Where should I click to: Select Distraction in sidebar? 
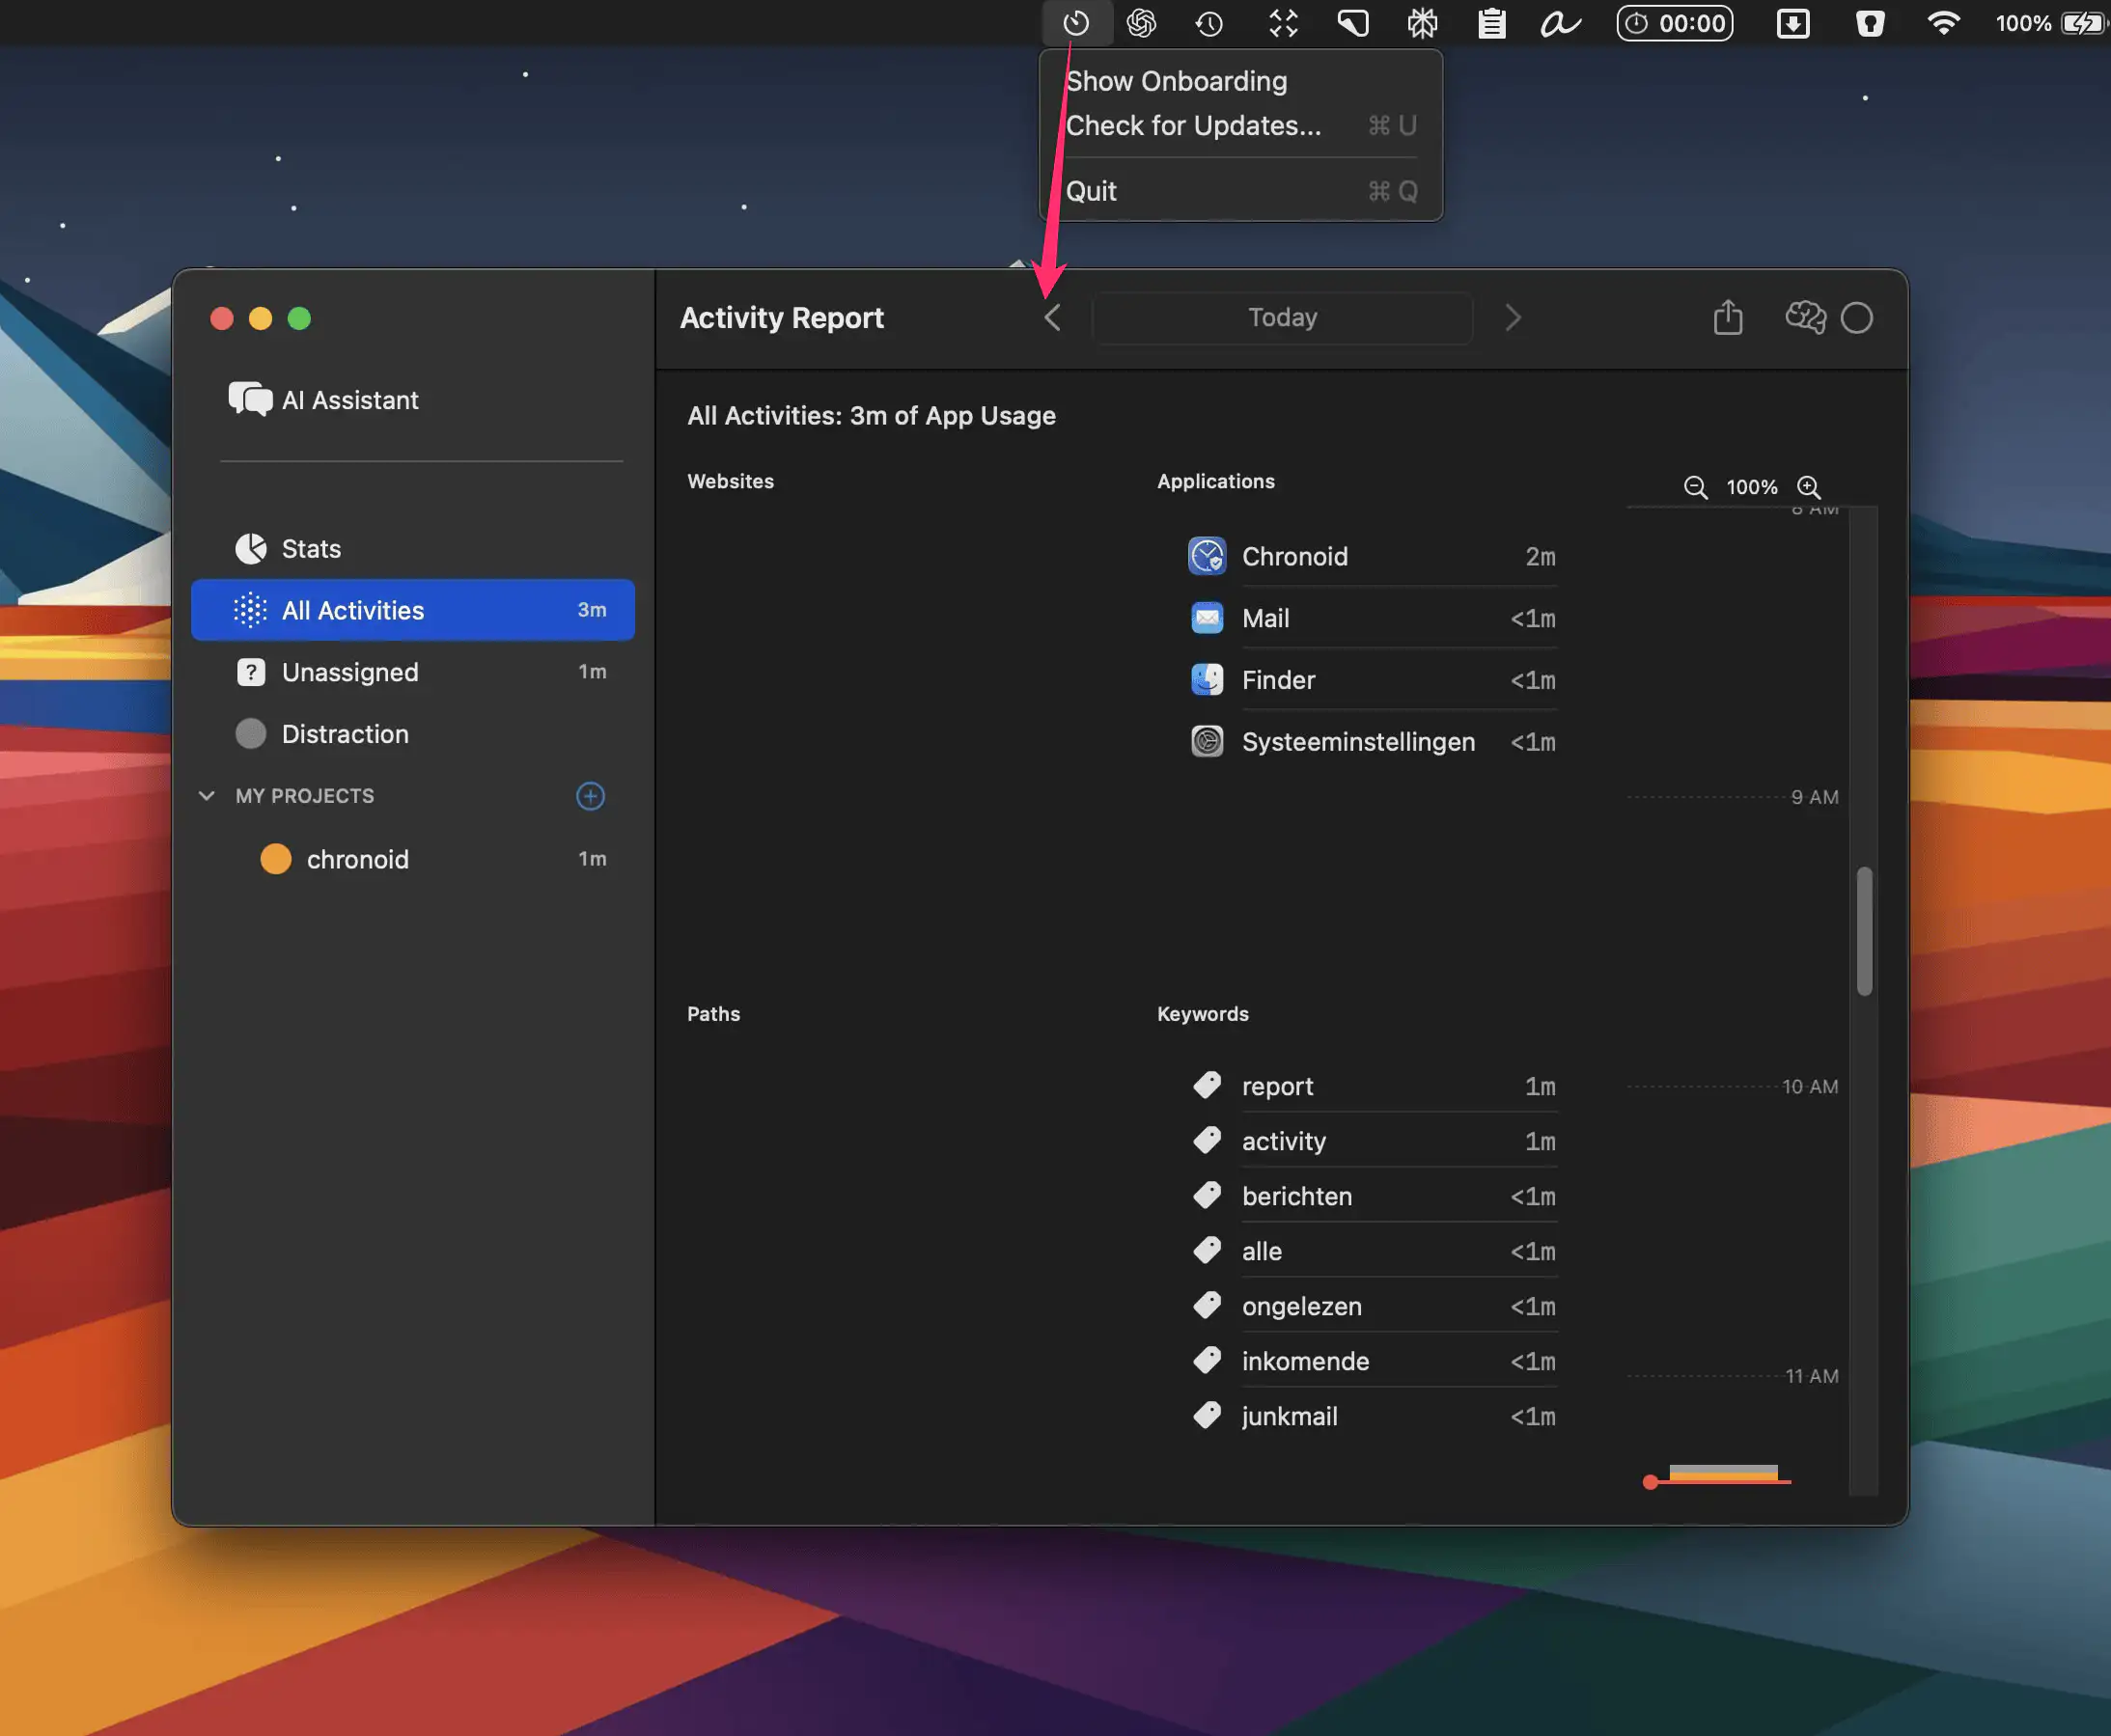412,734
